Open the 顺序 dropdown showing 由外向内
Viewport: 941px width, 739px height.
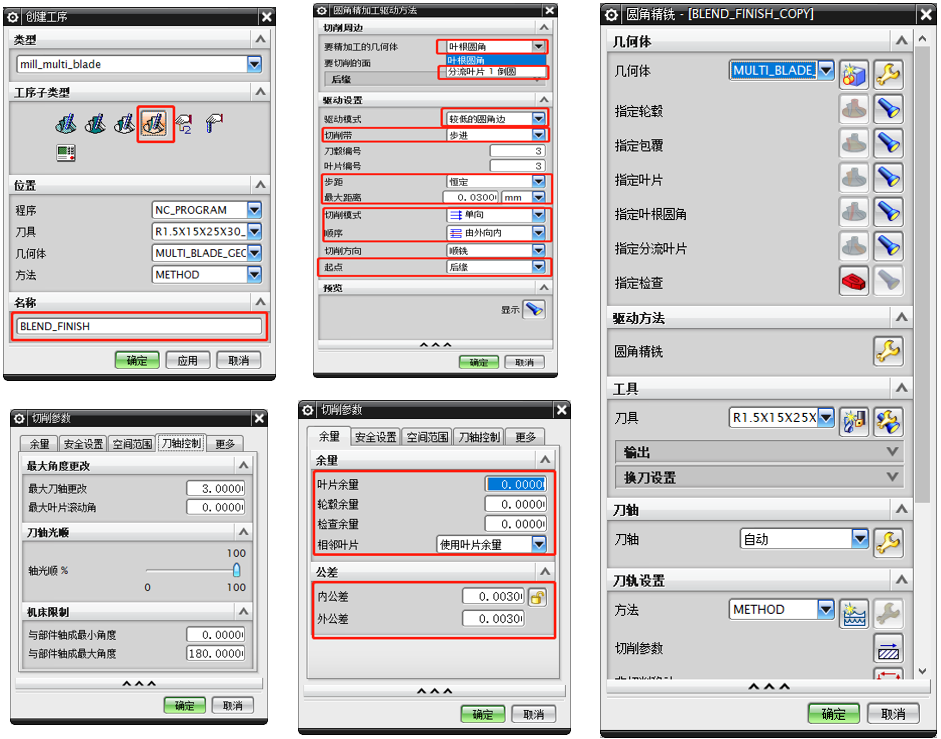point(538,233)
